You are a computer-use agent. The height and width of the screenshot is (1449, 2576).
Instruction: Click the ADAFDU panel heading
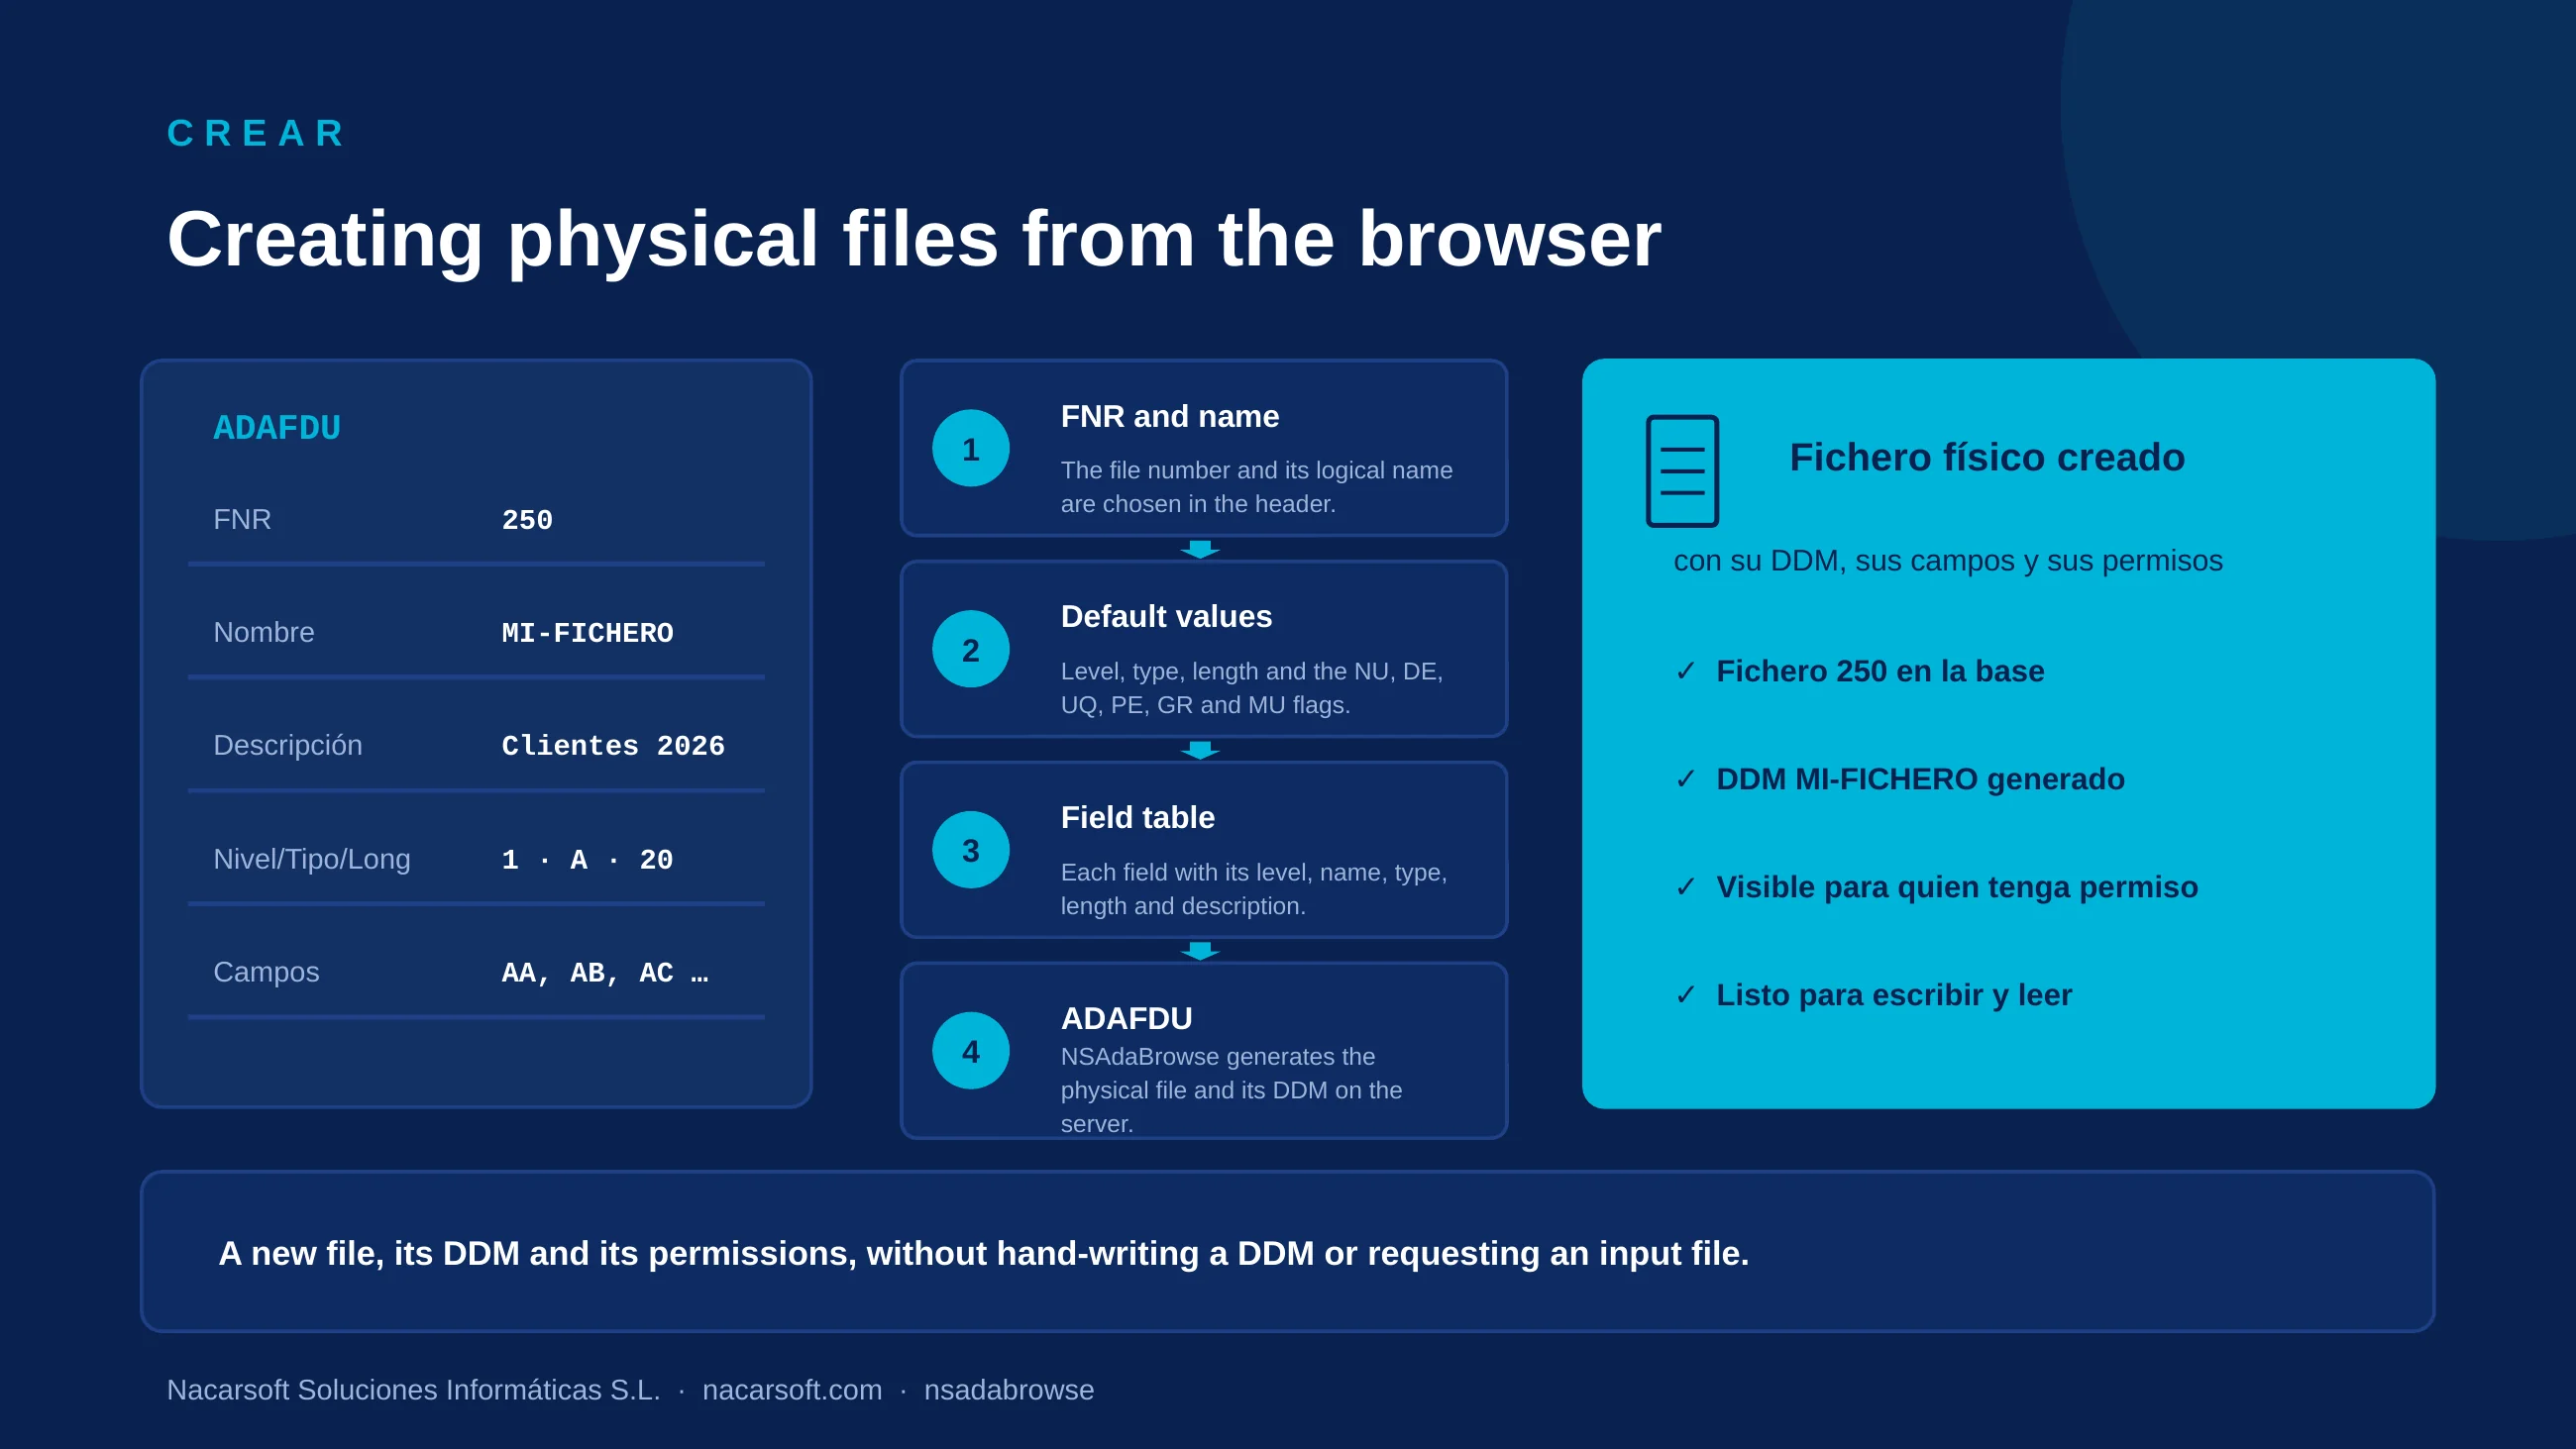click(277, 428)
